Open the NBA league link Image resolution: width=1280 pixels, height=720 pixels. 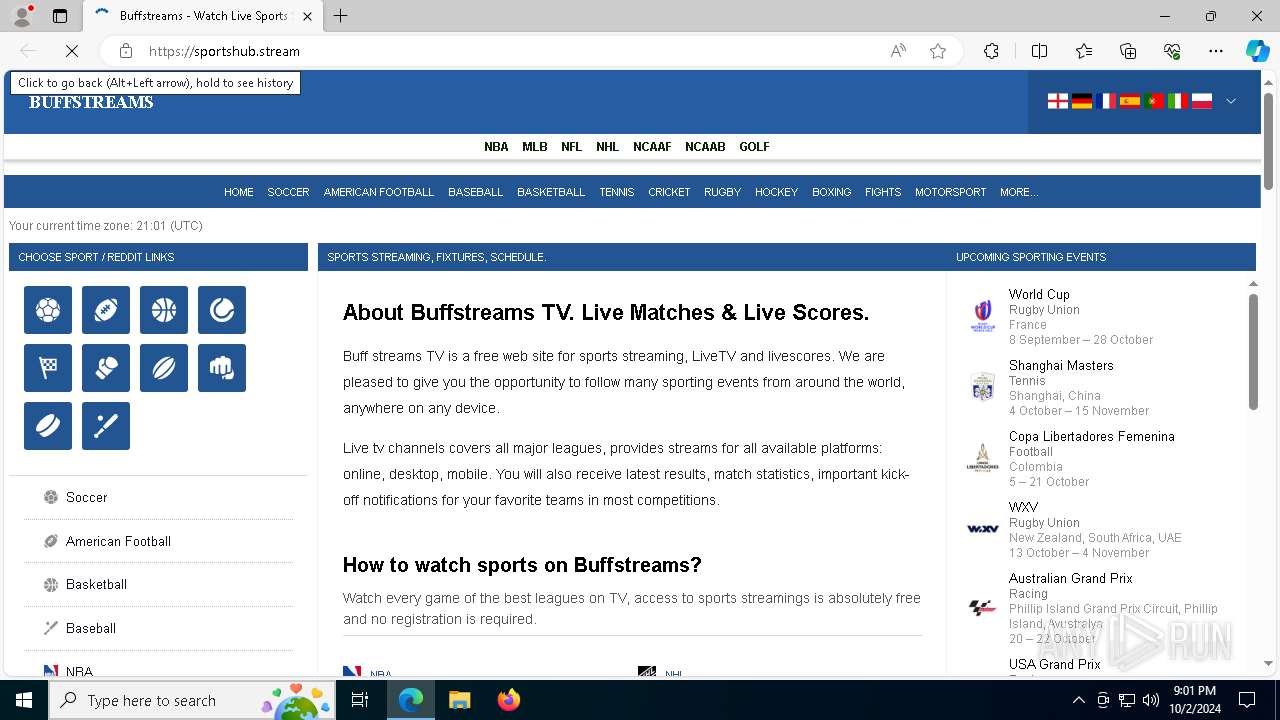496,146
